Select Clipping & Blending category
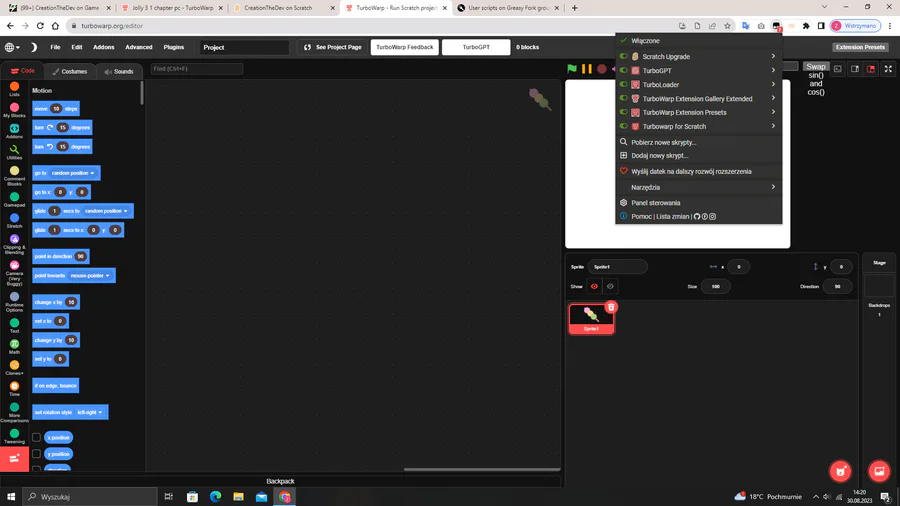 point(14,244)
